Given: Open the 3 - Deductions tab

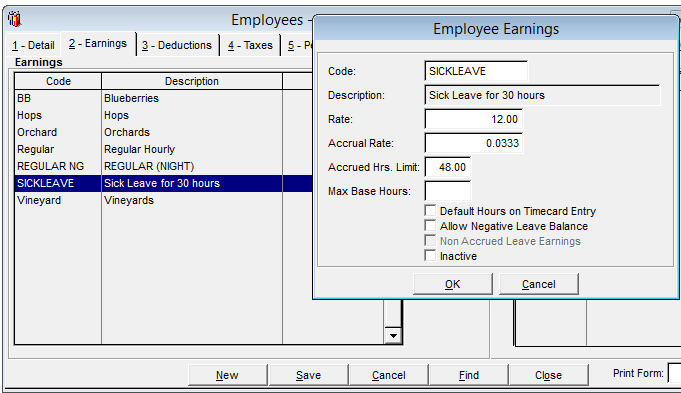Looking at the screenshot, I should click(x=177, y=45).
